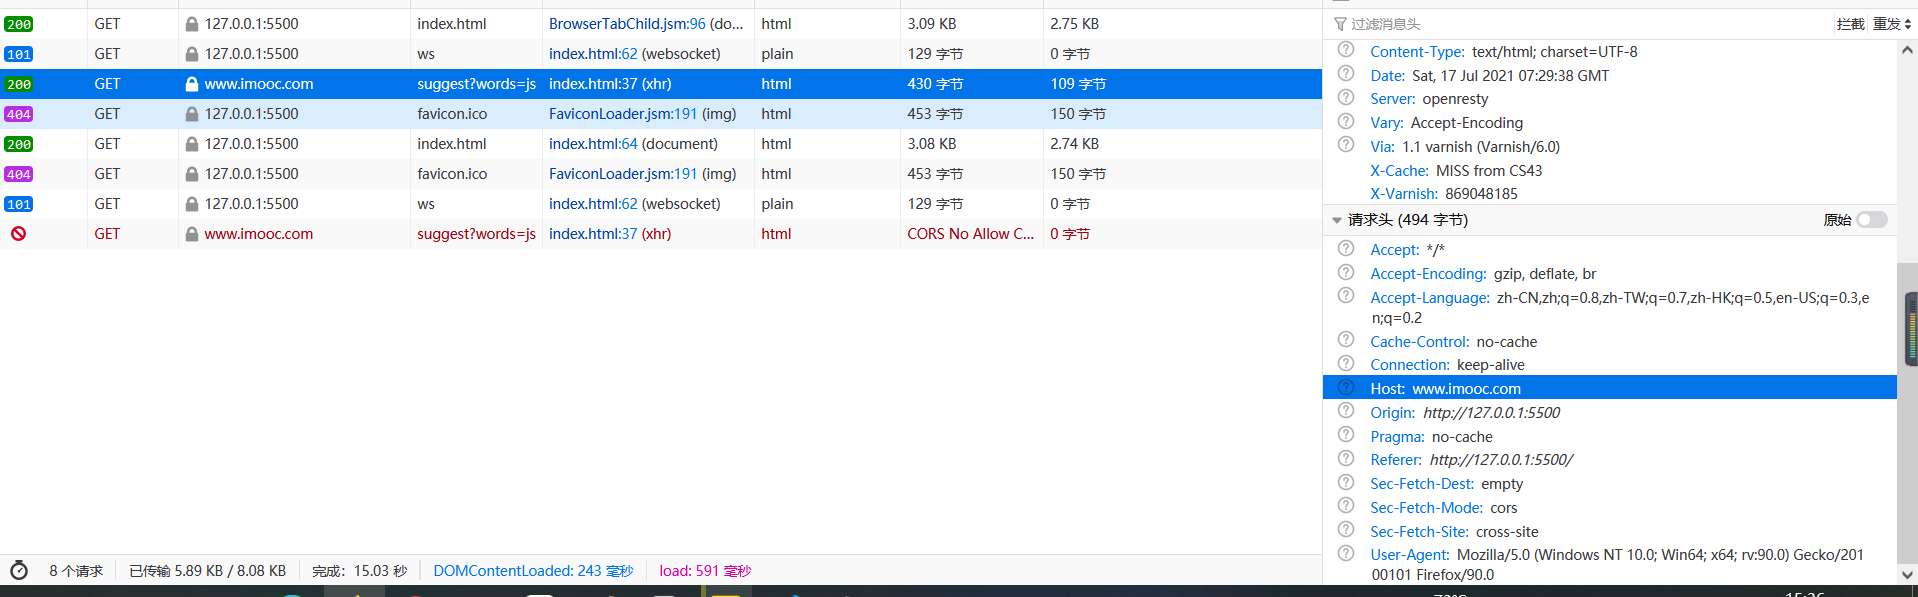This screenshot has height=597, width=1918.
Task: Open the Origin header help icon
Action: coord(1346,411)
